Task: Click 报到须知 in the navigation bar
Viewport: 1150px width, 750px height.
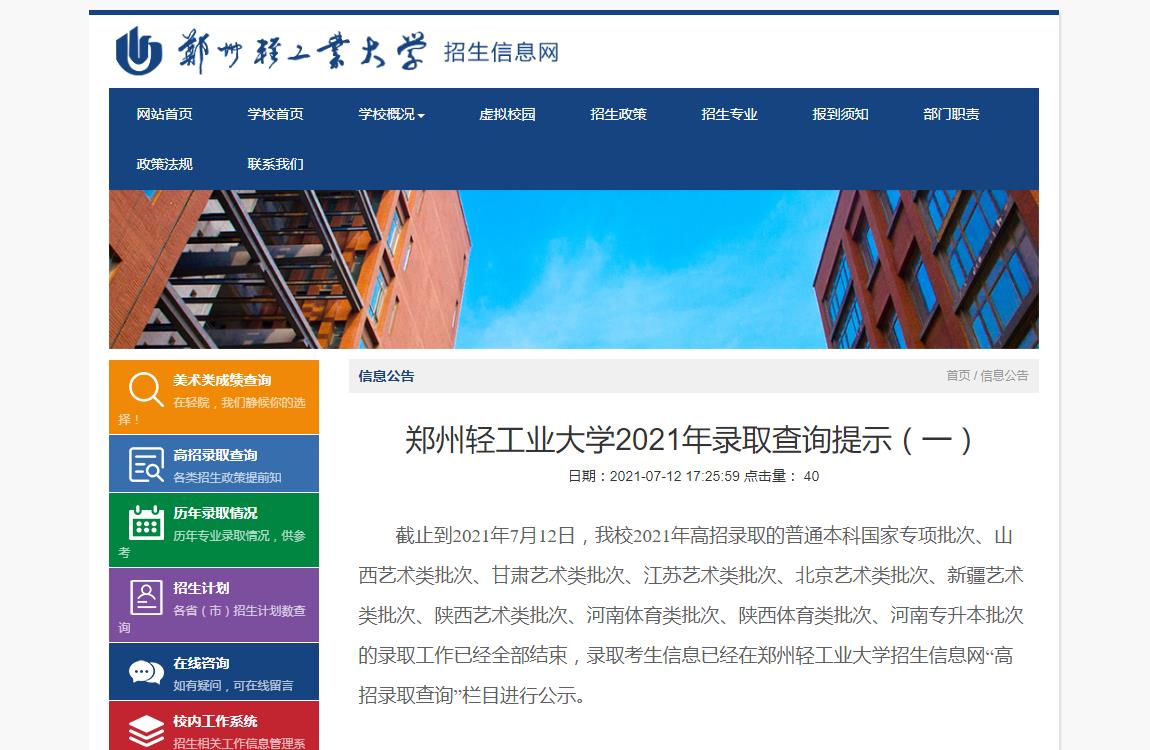Action: [x=840, y=114]
